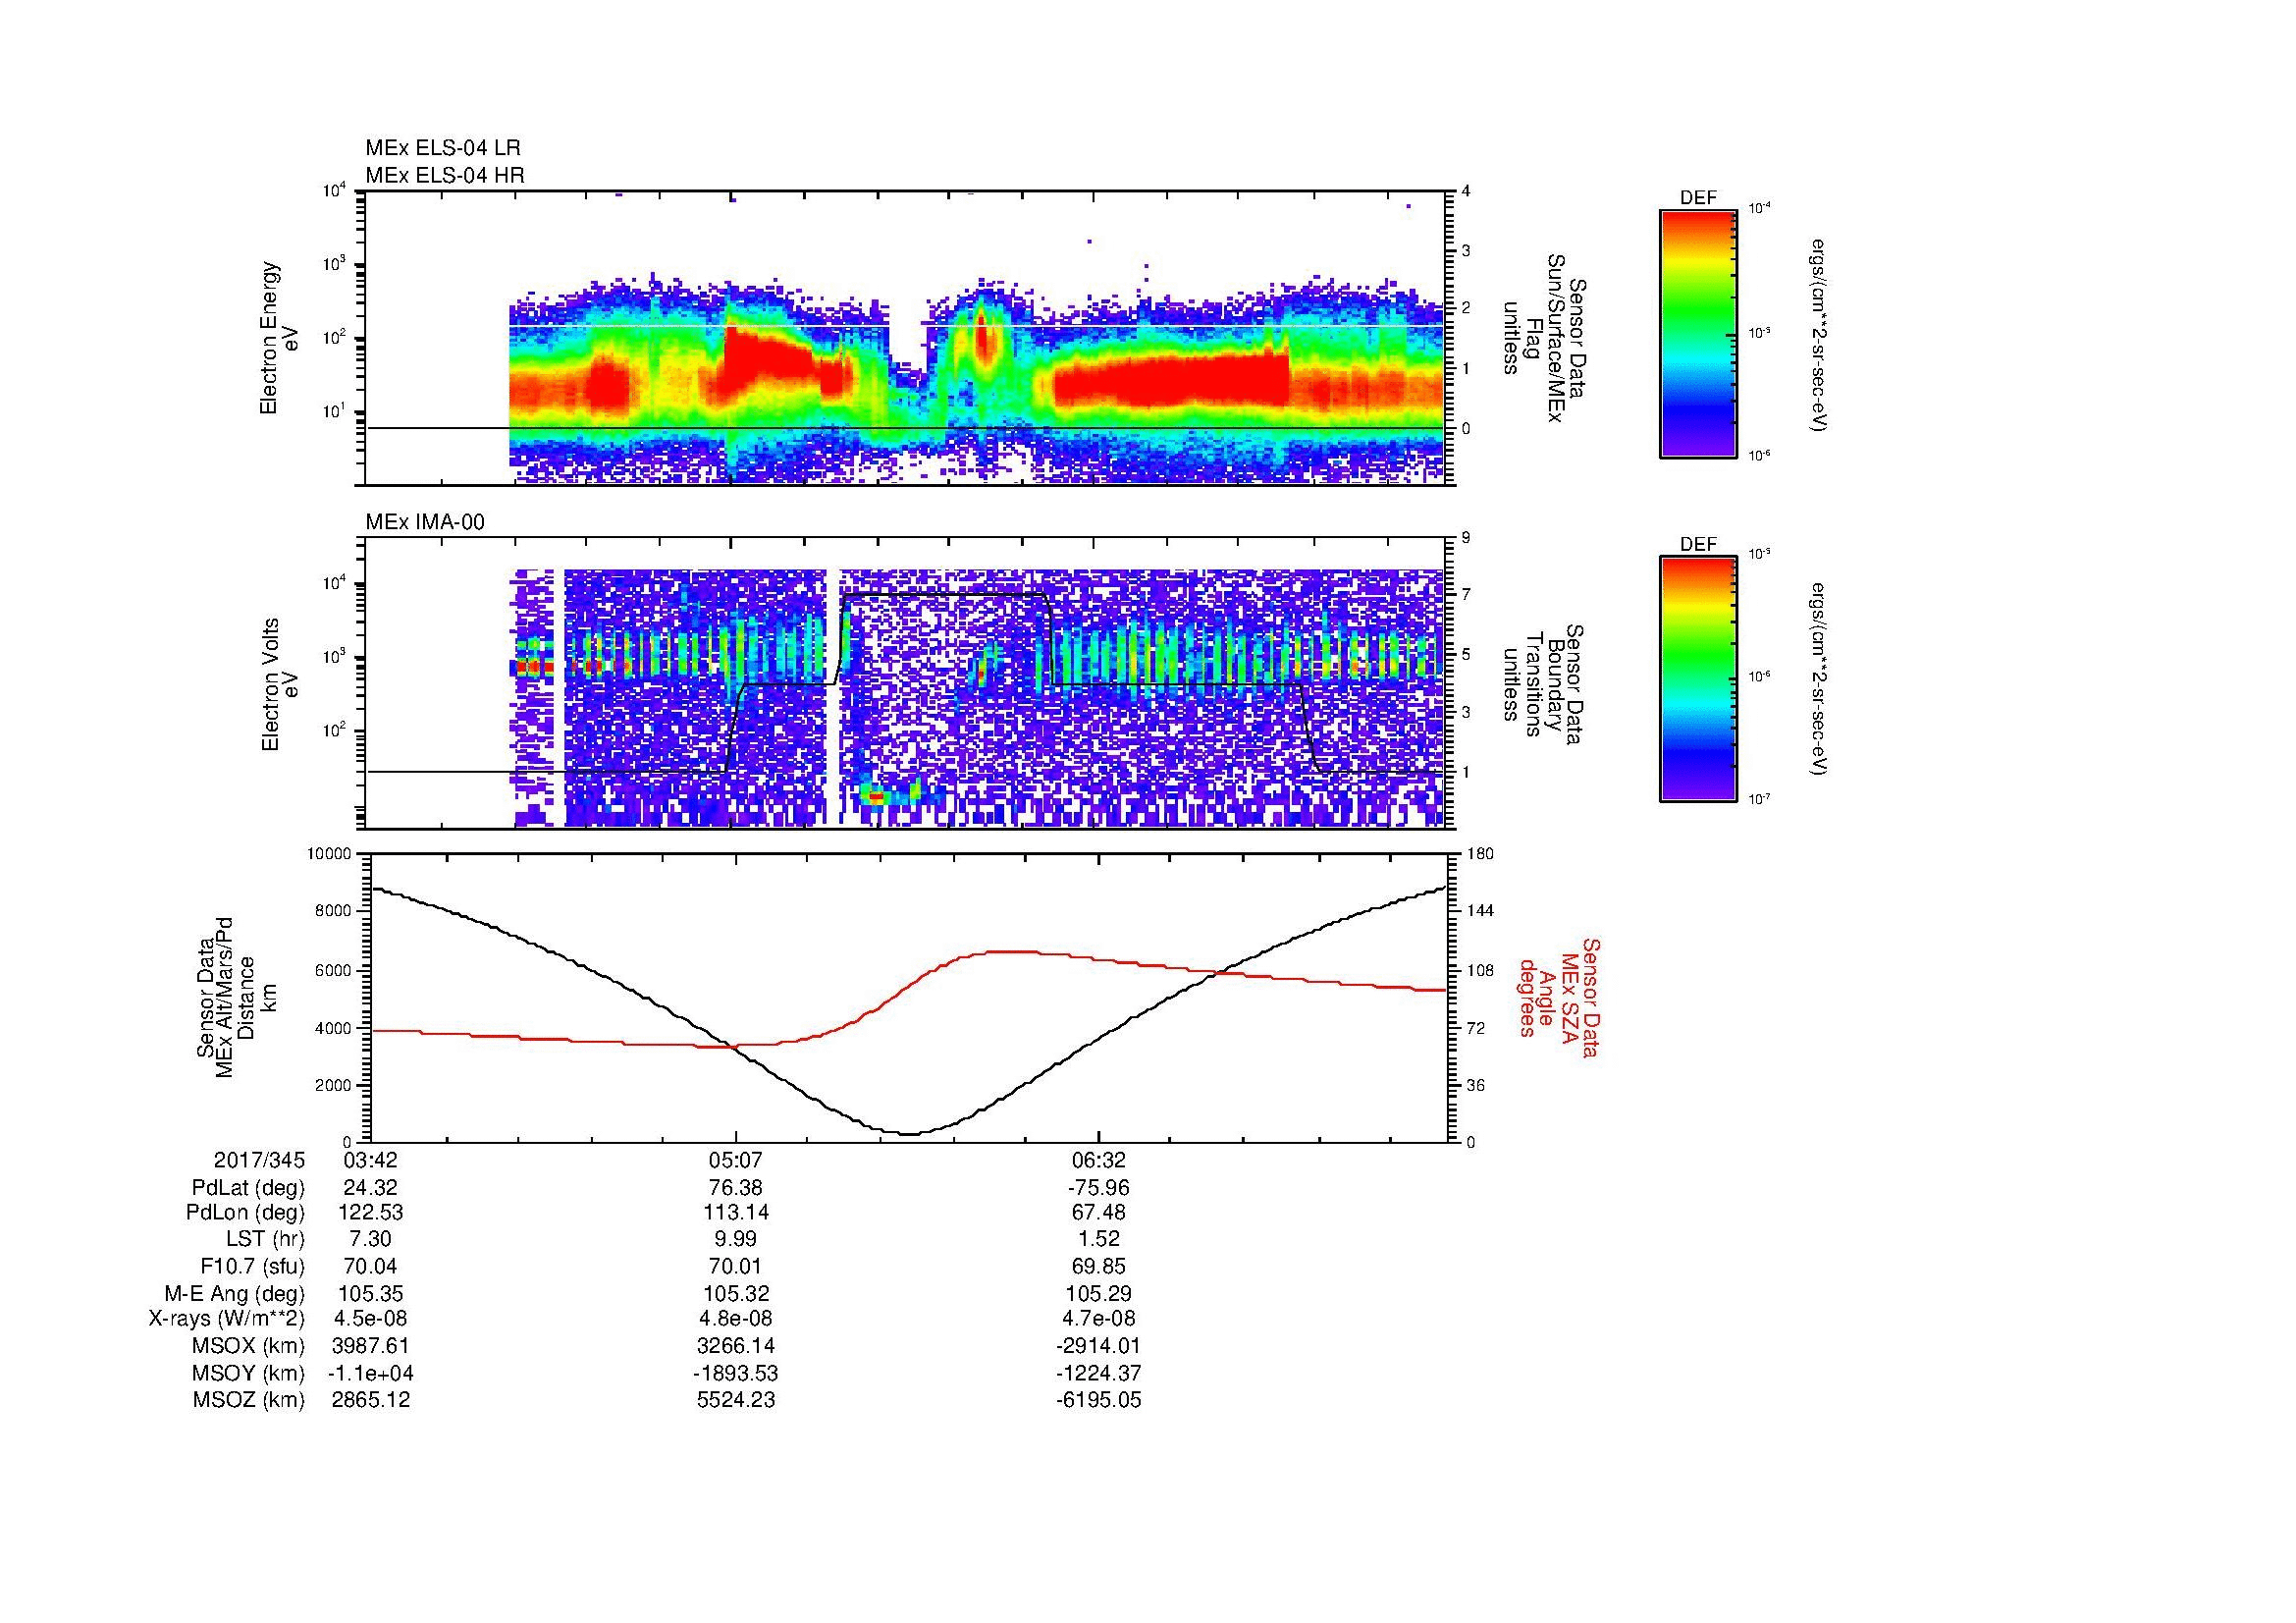Click the PdLon (deg) row label

pyautogui.click(x=247, y=1213)
